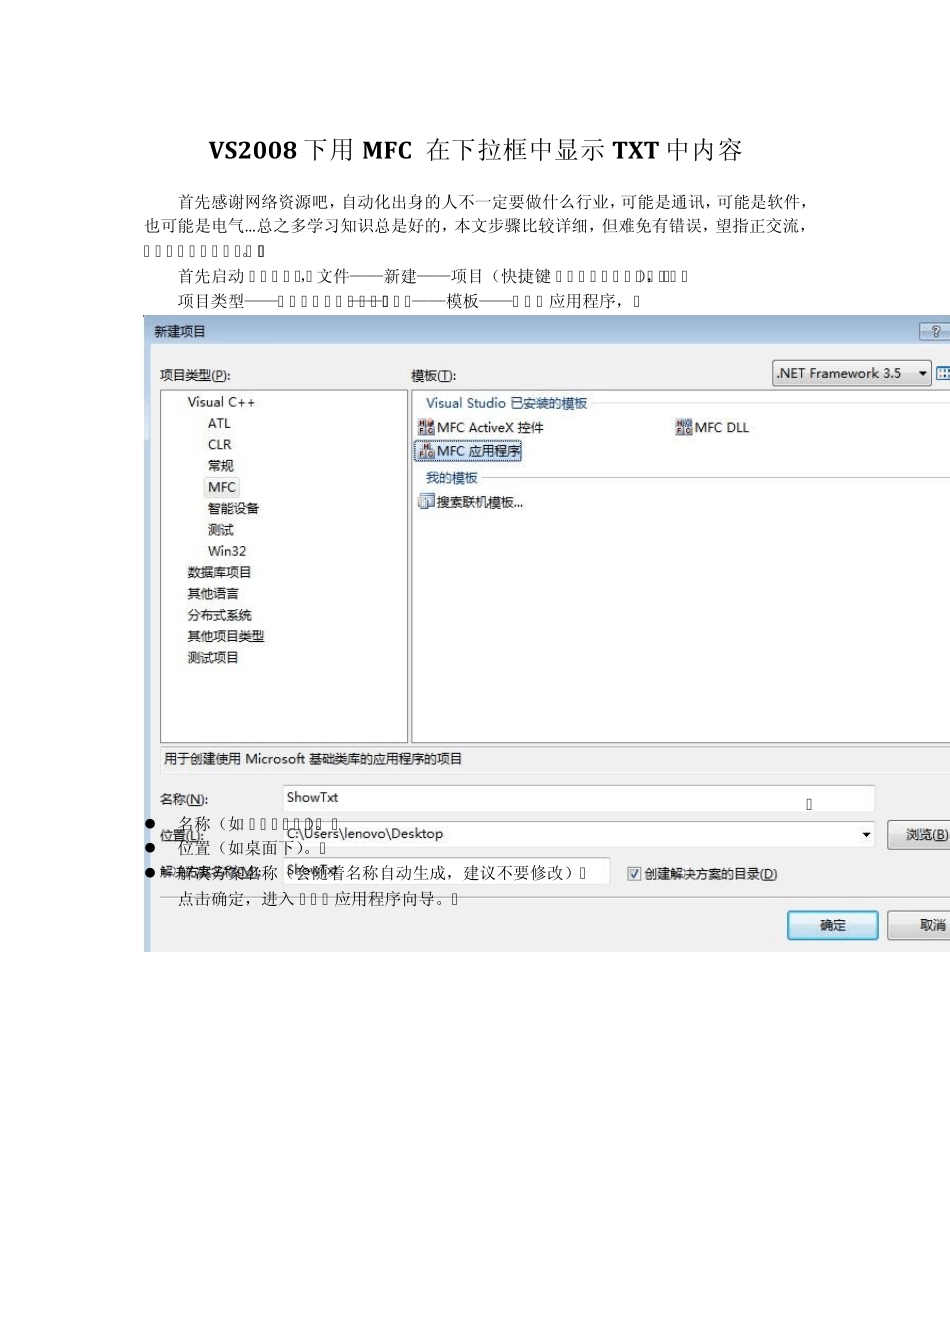This screenshot has width=950, height=1344.
Task: Click the name field containing ShowTxt
Action: click(x=579, y=798)
